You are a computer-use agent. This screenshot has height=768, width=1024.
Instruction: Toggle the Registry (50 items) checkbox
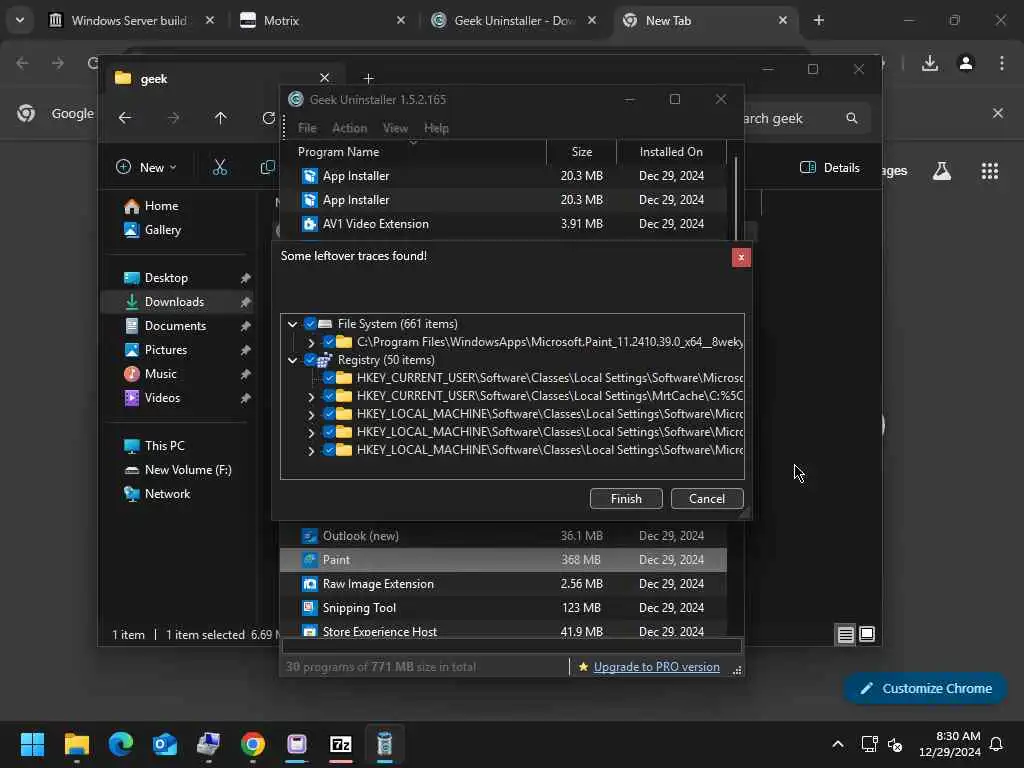(x=310, y=360)
